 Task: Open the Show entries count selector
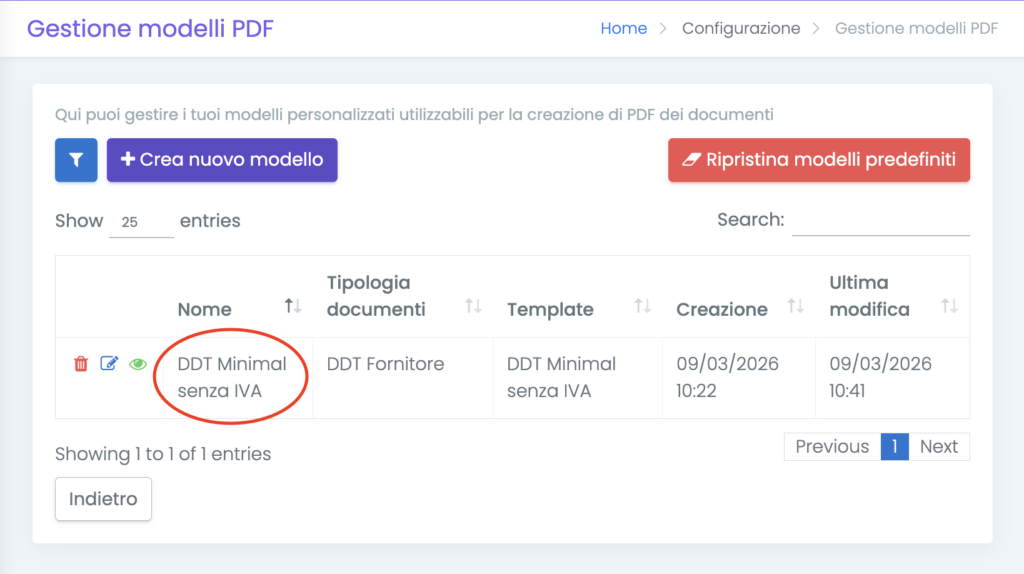[x=141, y=222]
